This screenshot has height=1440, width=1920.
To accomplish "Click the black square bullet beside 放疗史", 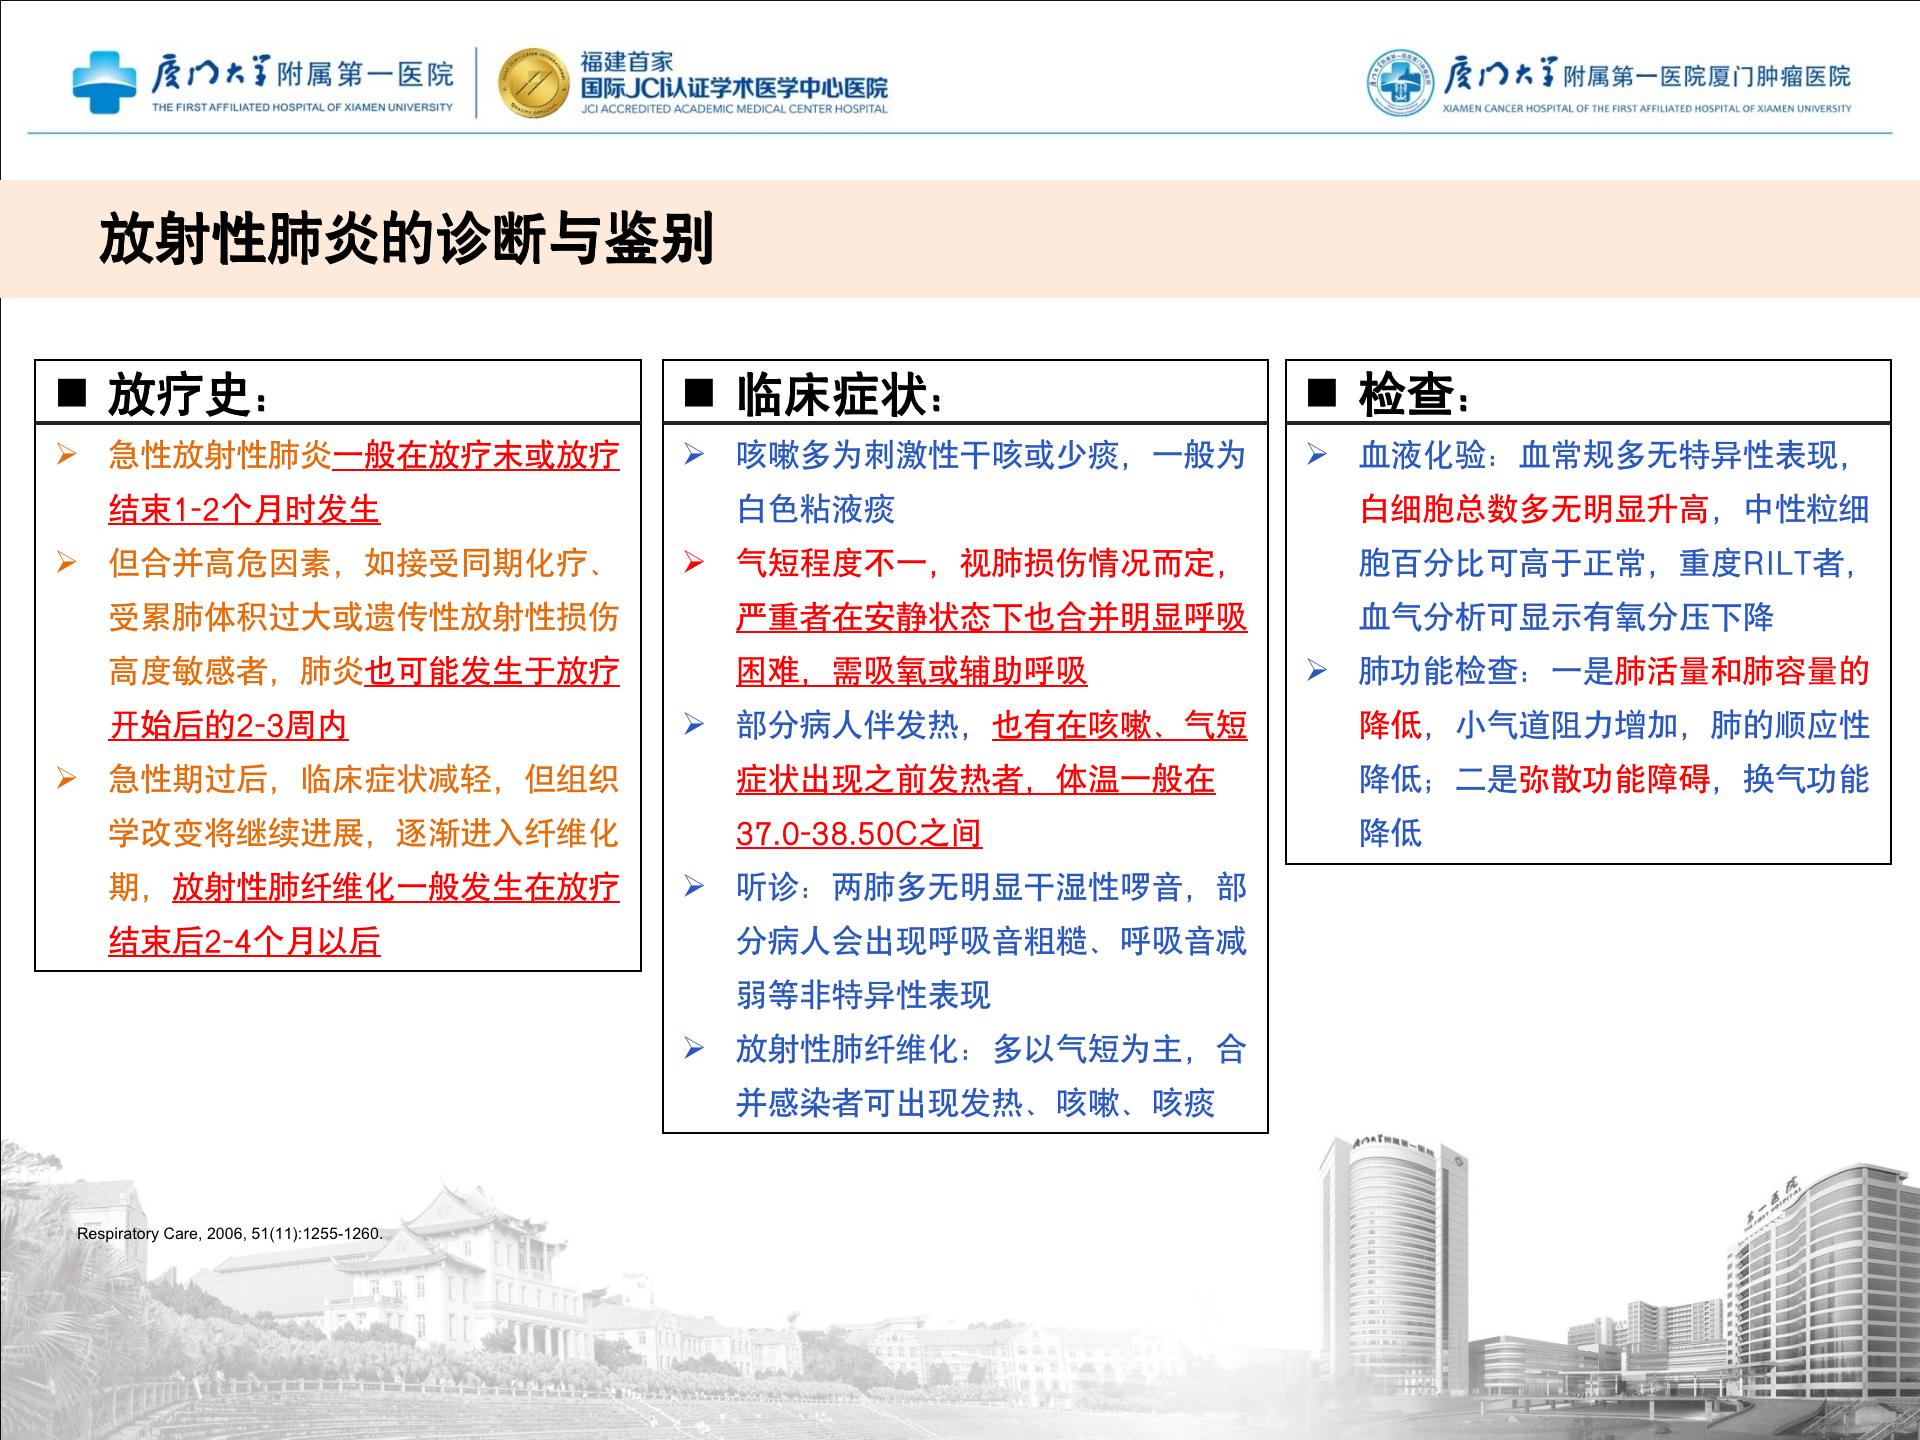I will coord(73,393).
